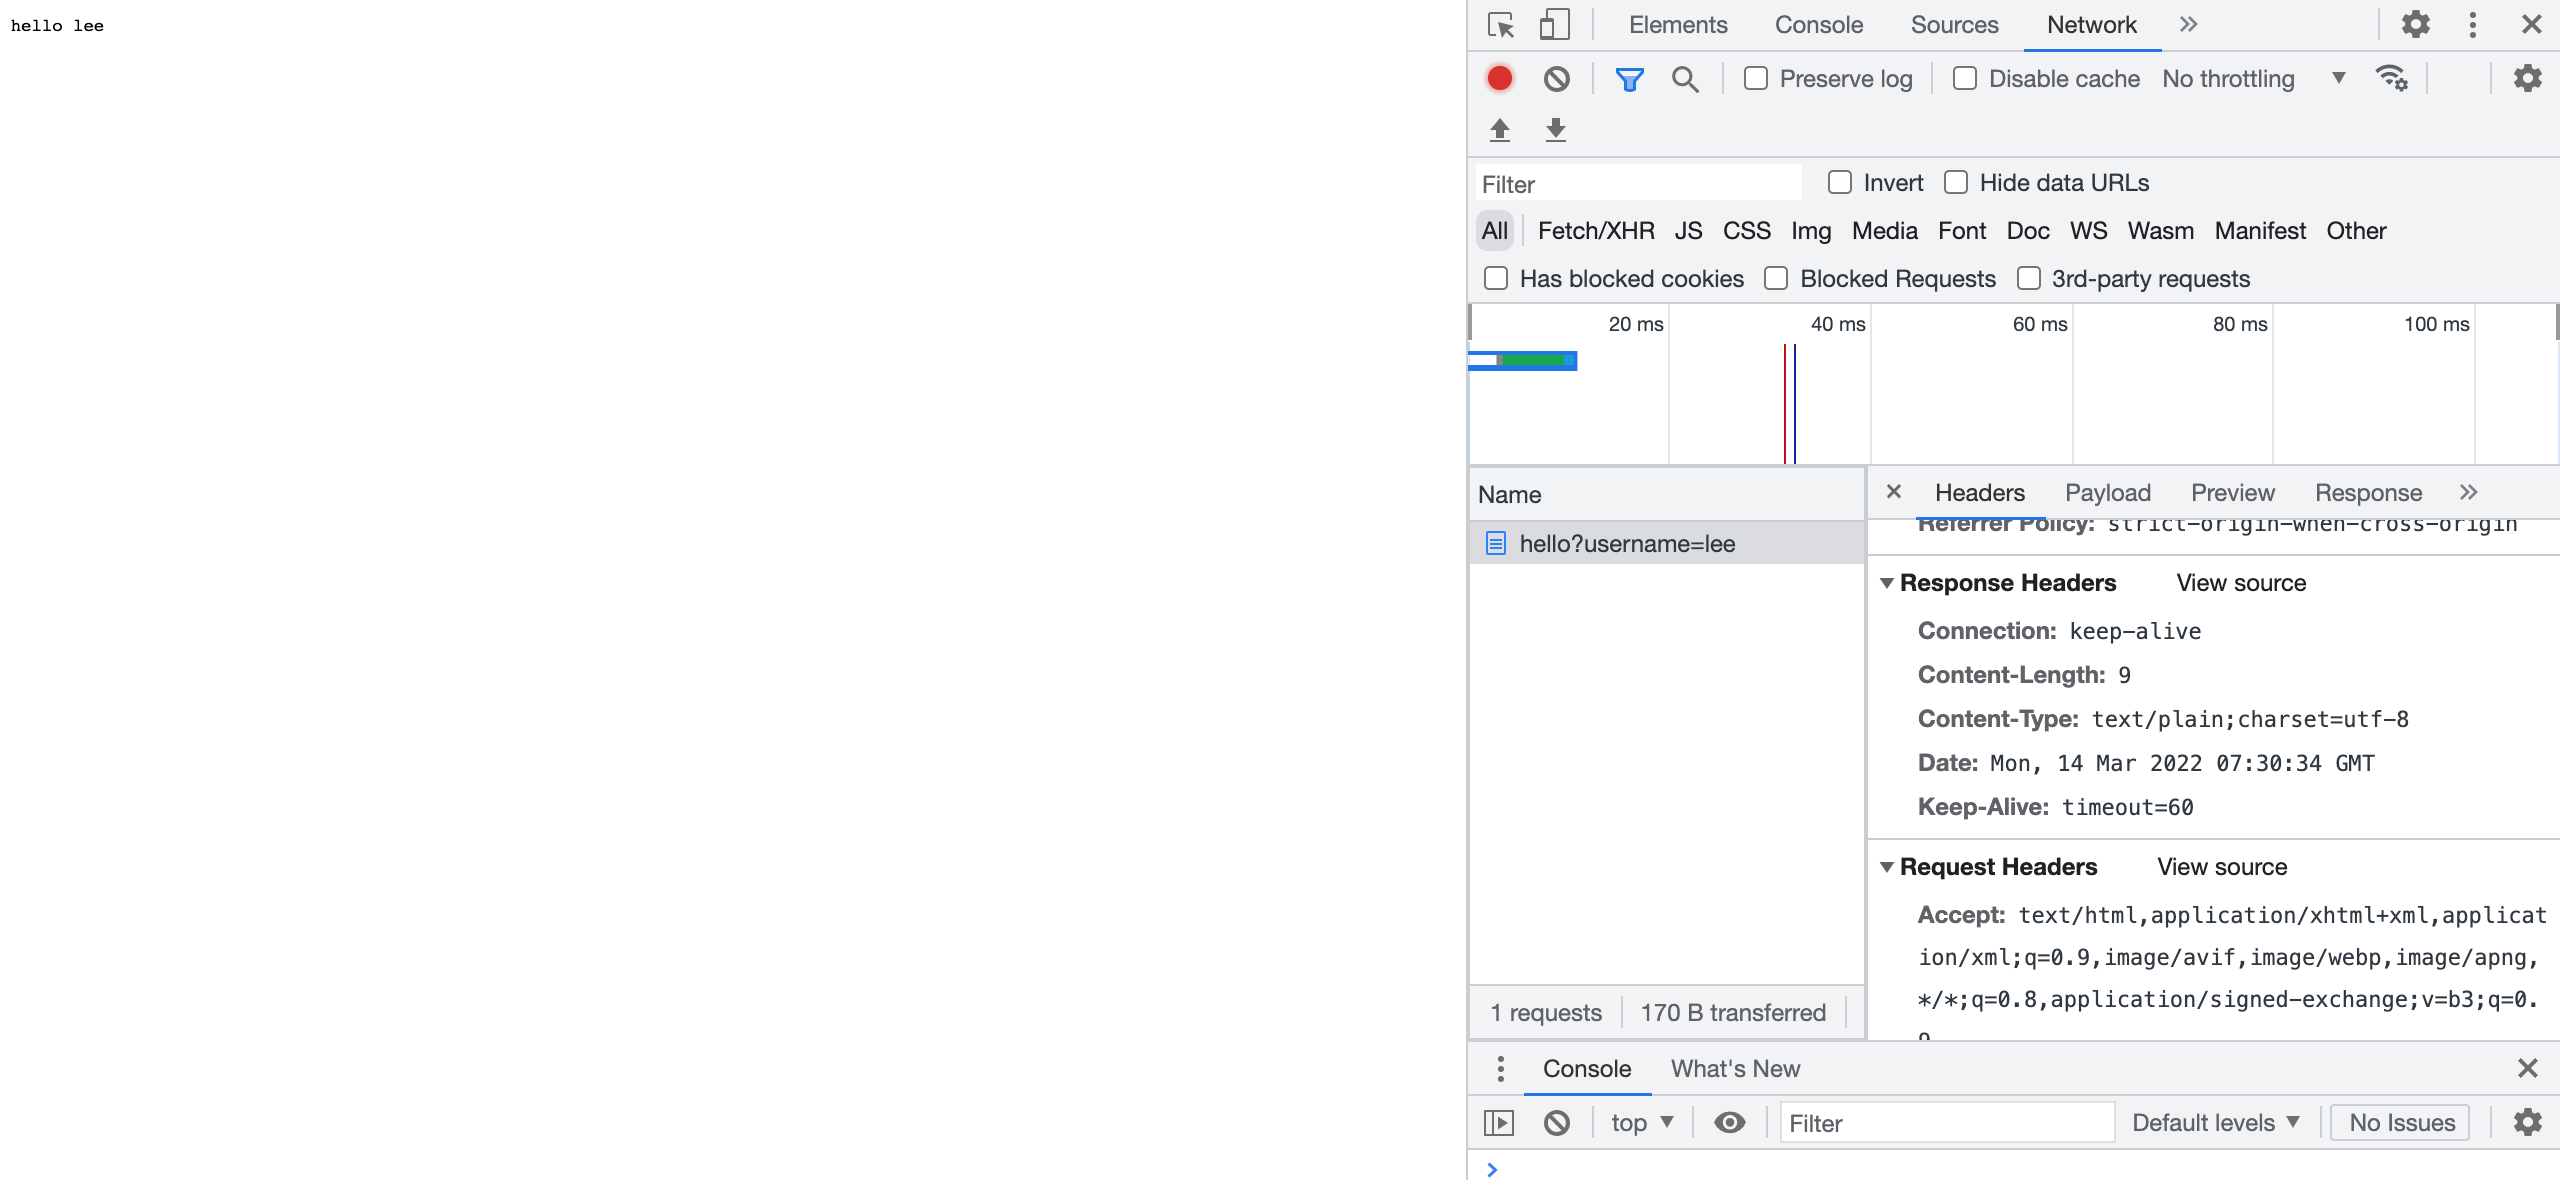
Task: Toggle the network filter funnel icon
Action: click(1629, 79)
